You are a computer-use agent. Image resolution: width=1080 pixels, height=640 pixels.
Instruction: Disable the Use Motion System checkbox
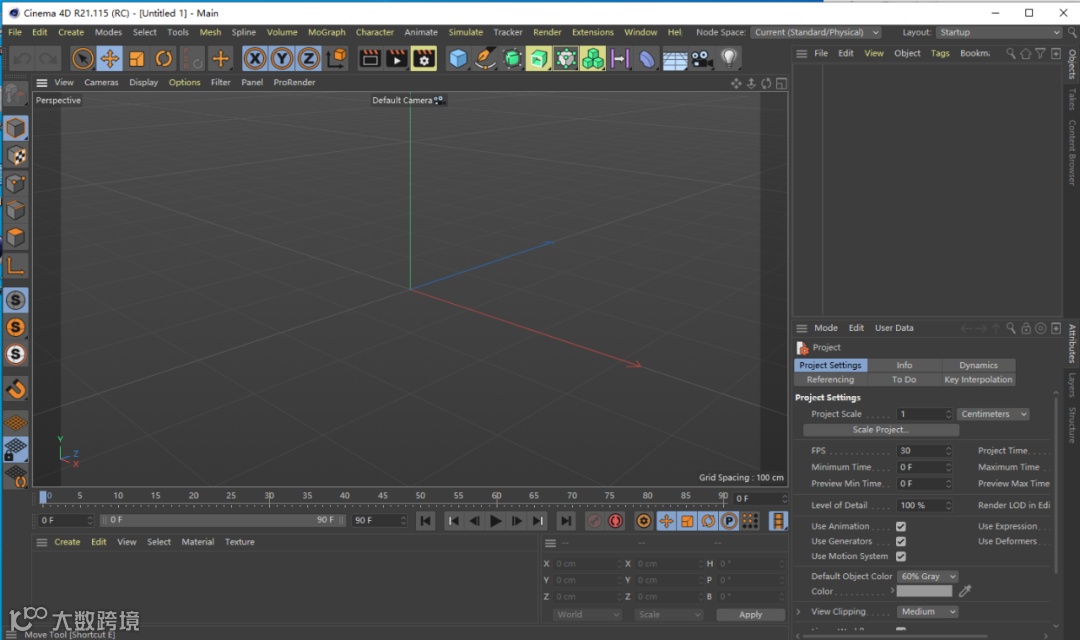click(901, 556)
